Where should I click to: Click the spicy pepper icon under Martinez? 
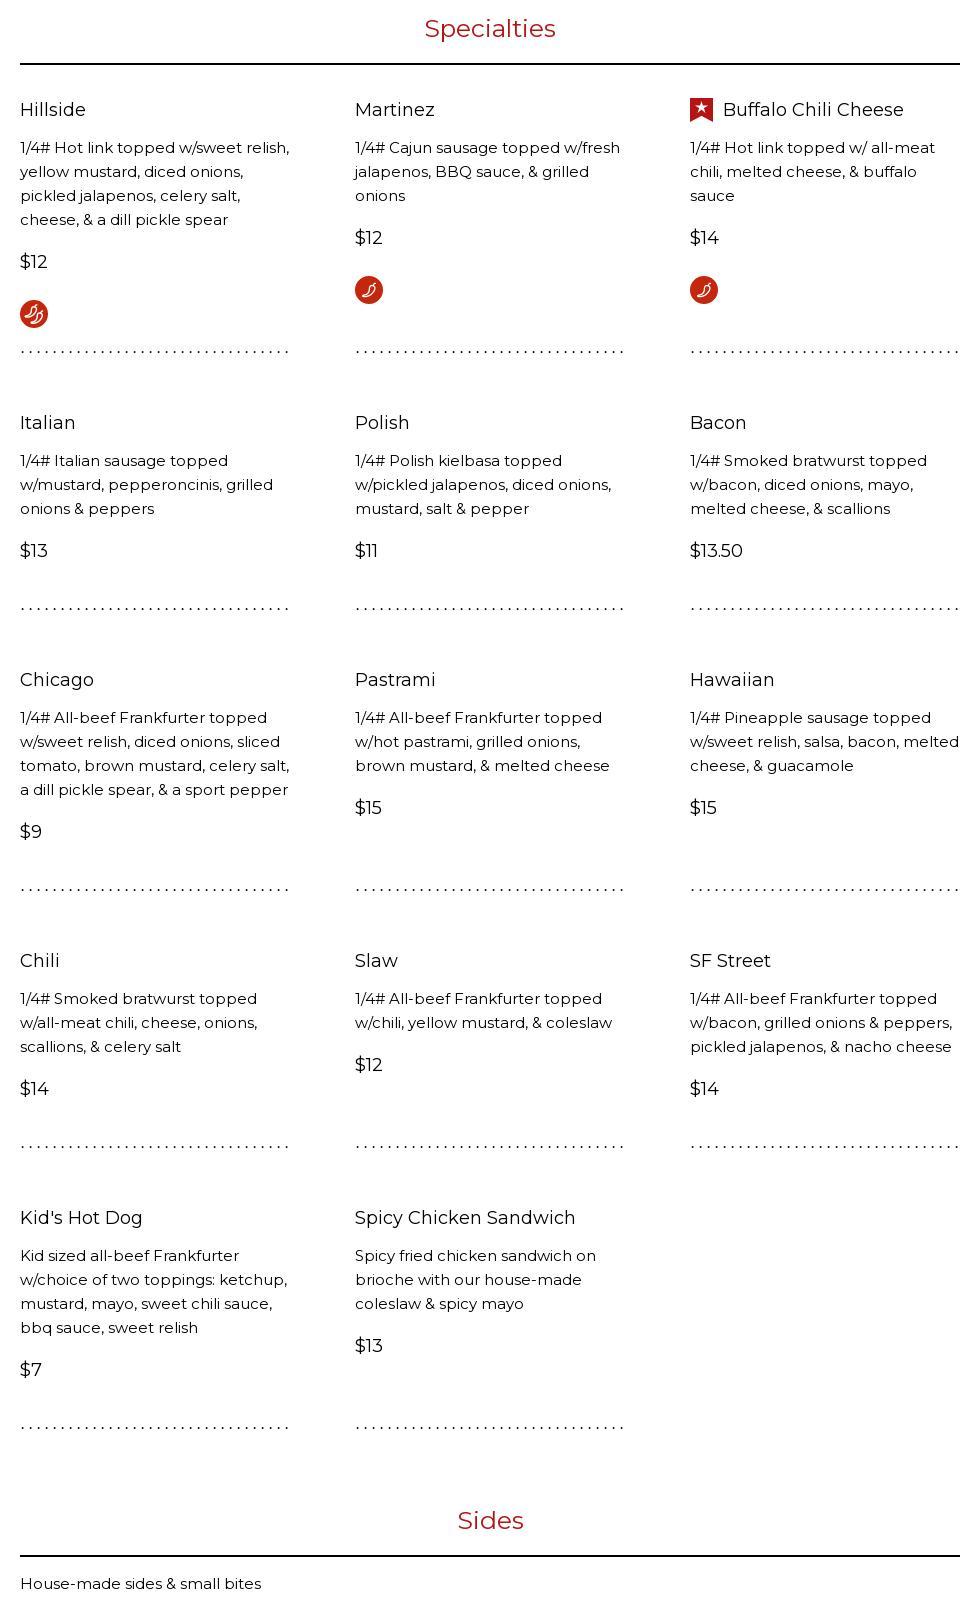tap(369, 290)
